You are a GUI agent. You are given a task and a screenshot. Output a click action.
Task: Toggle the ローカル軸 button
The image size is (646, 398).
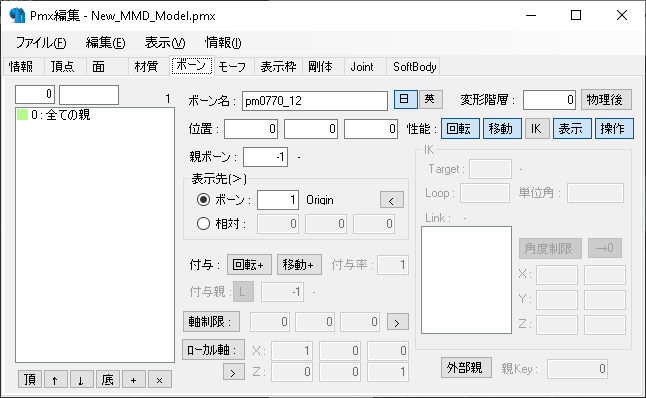point(213,350)
